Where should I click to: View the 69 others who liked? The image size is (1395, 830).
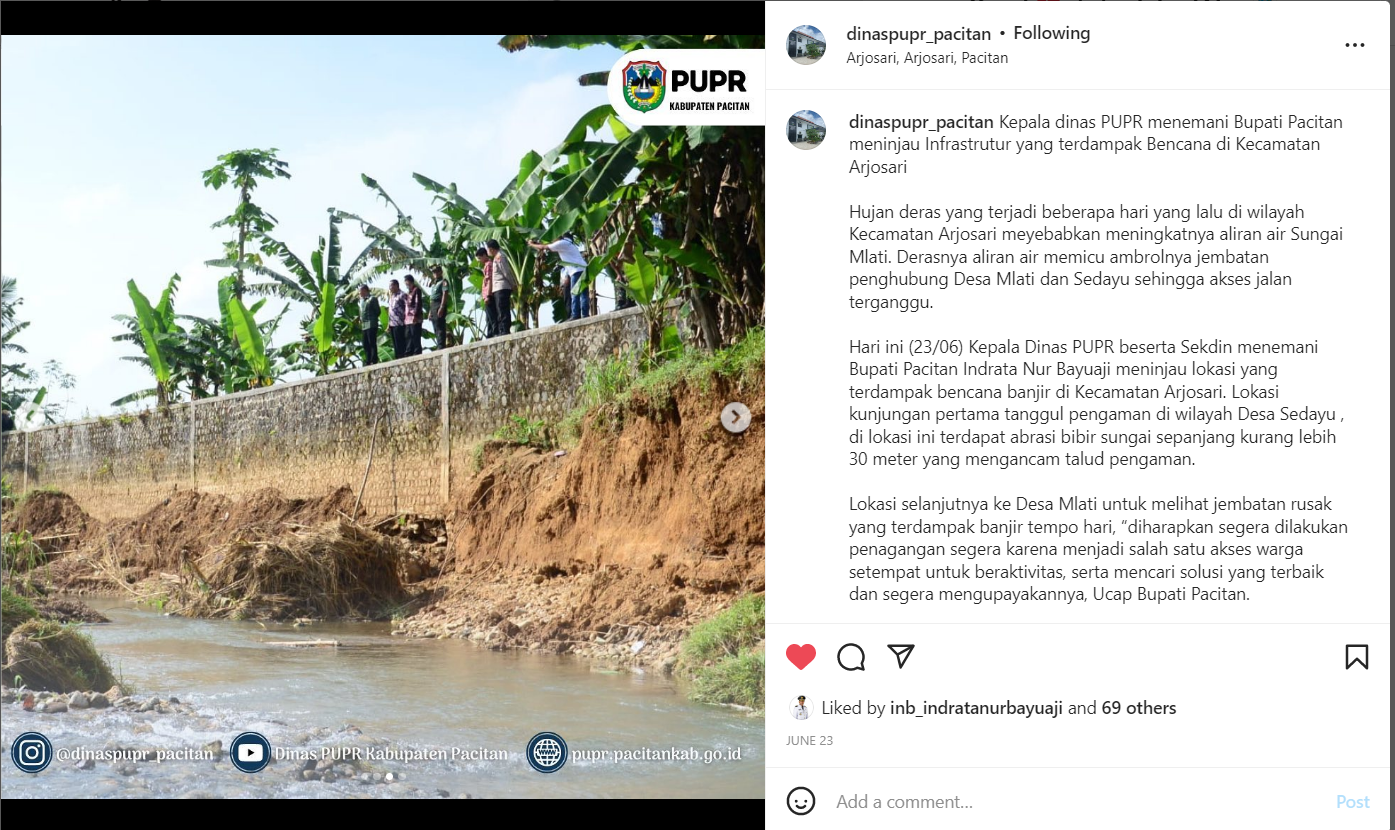point(1139,708)
